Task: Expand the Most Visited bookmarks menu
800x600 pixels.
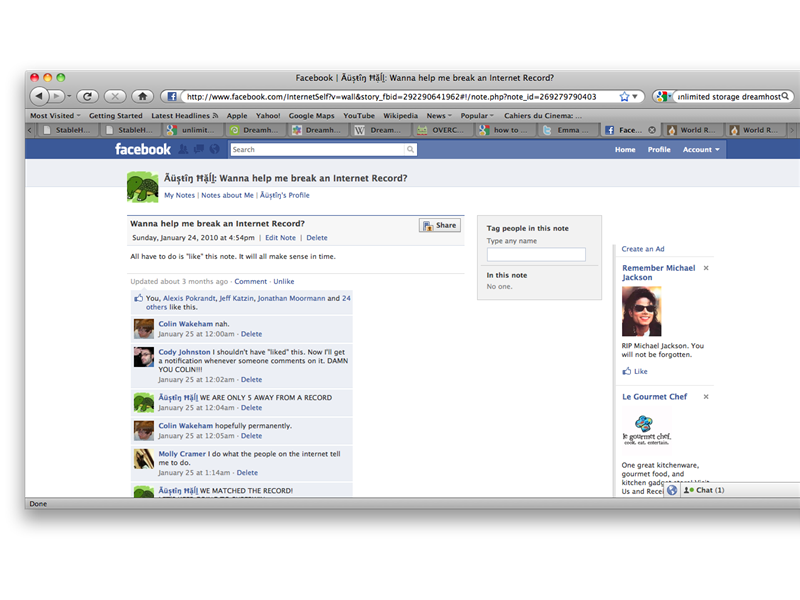Action: tap(55, 116)
